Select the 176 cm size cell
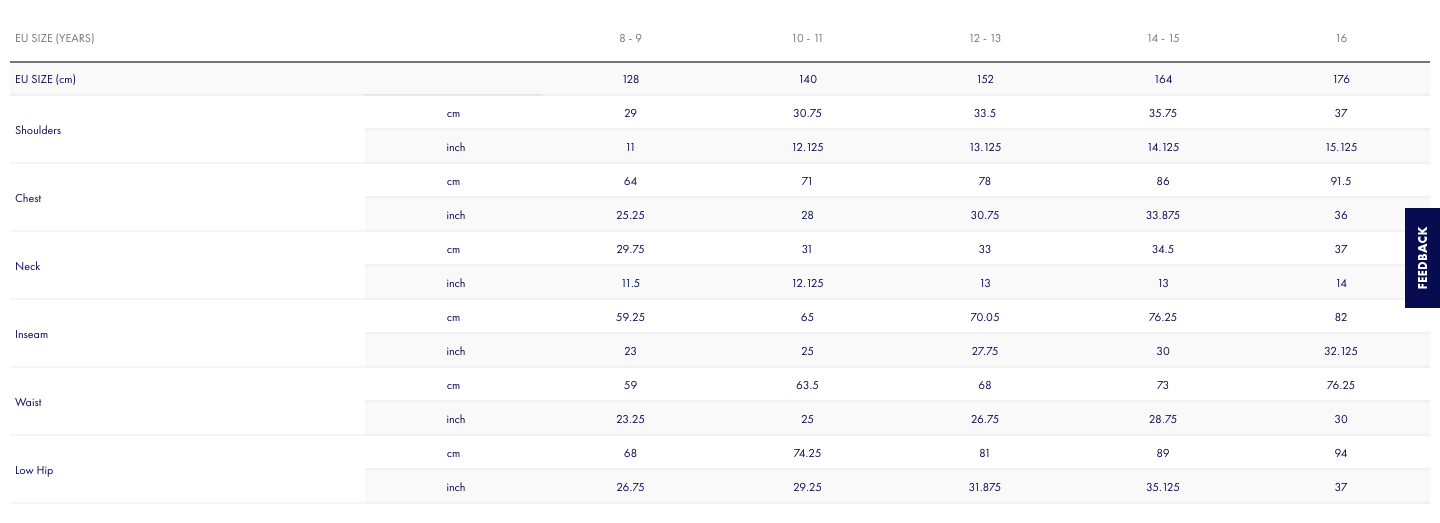The height and width of the screenshot is (523, 1440). pos(1341,79)
